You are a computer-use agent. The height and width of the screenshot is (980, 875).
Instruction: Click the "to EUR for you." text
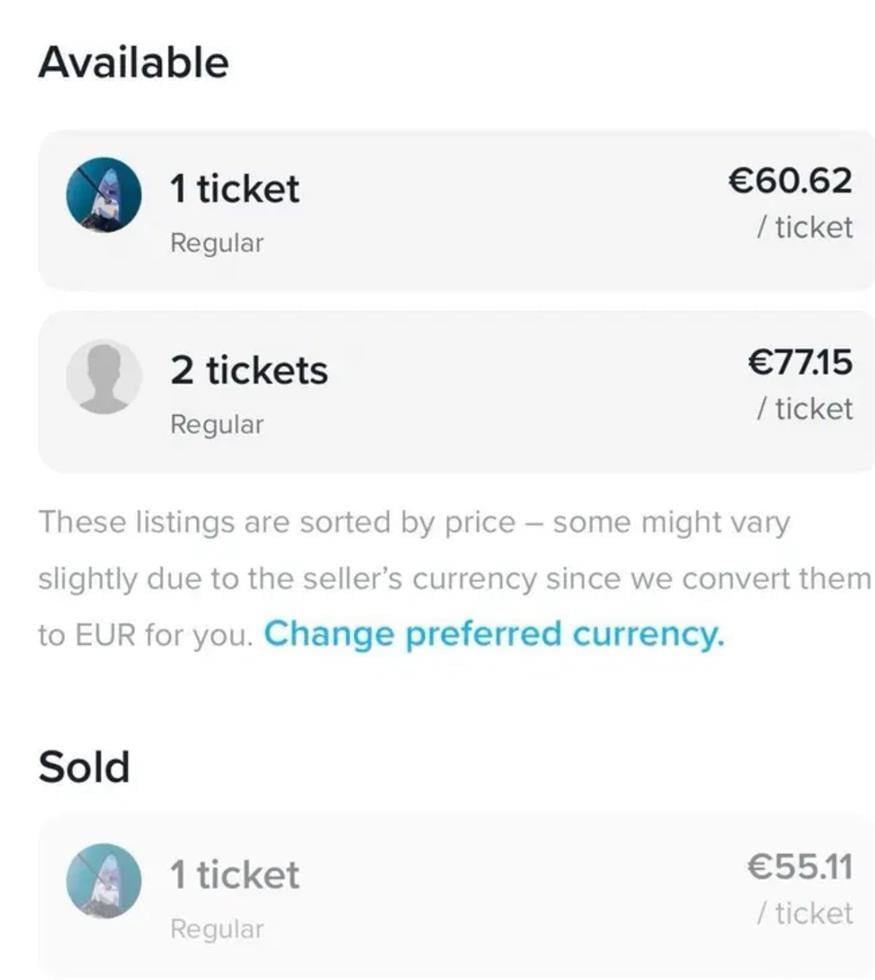[145, 636]
